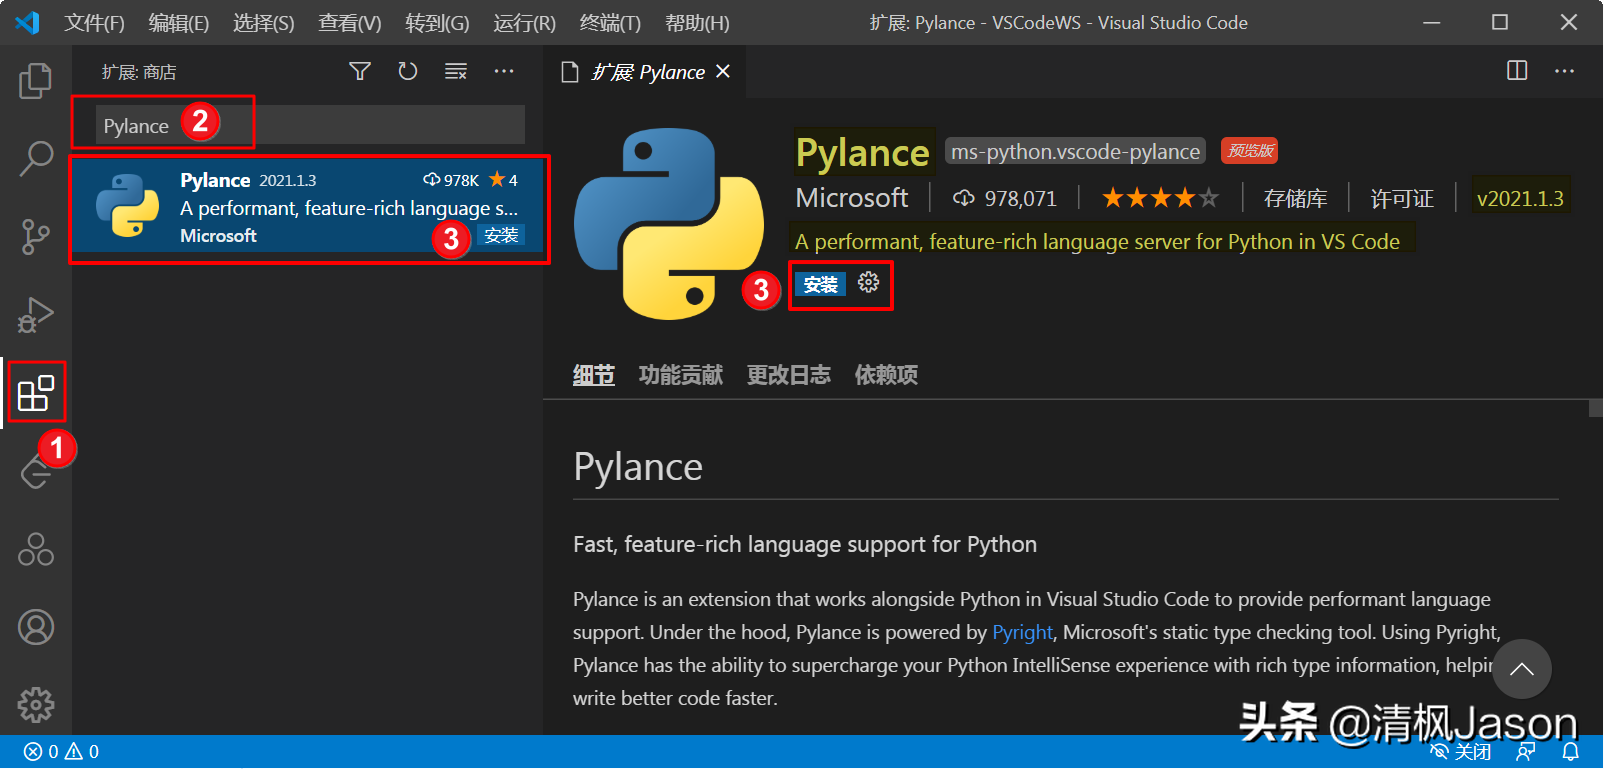The width and height of the screenshot is (1604, 769).
Task: Click the blue 安装 button in details
Action: point(821,284)
